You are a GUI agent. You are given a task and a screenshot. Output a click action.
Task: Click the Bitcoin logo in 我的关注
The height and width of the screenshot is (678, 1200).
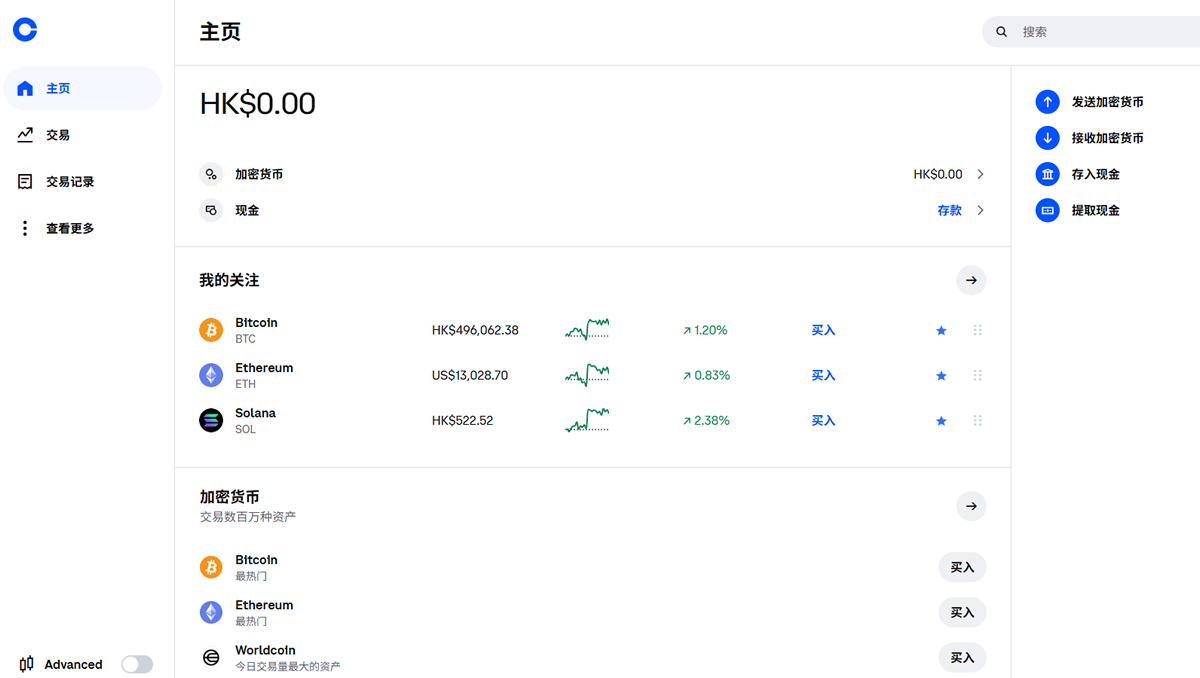(211, 330)
